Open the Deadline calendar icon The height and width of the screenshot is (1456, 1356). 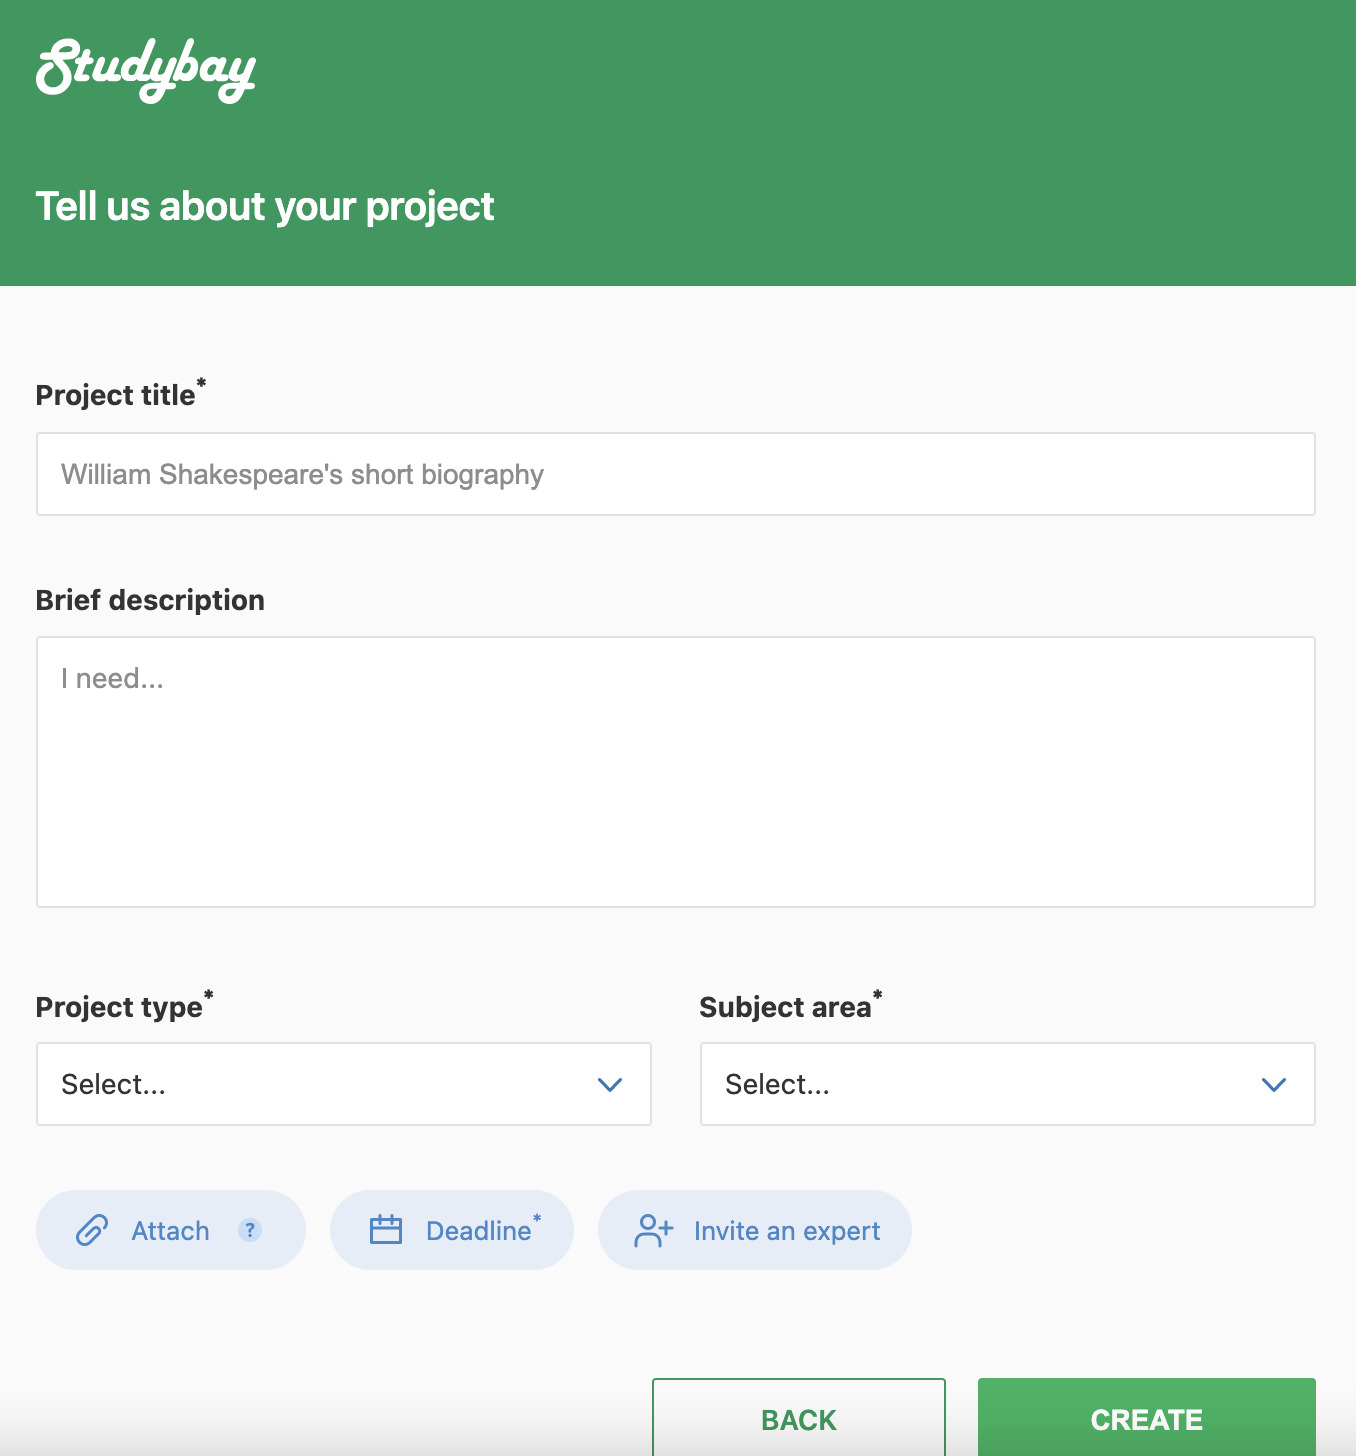tap(388, 1230)
